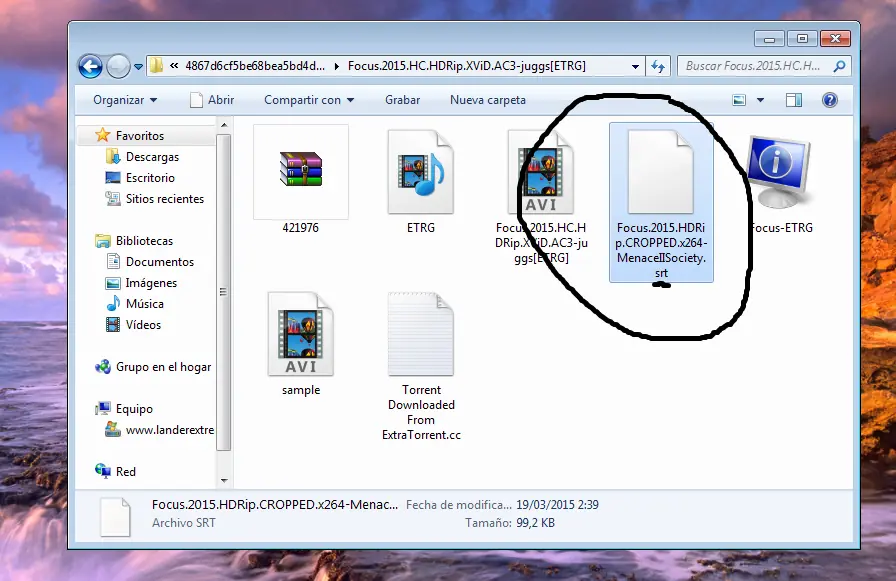Click the 421976 file name label
The image size is (896, 581).
coord(301,228)
